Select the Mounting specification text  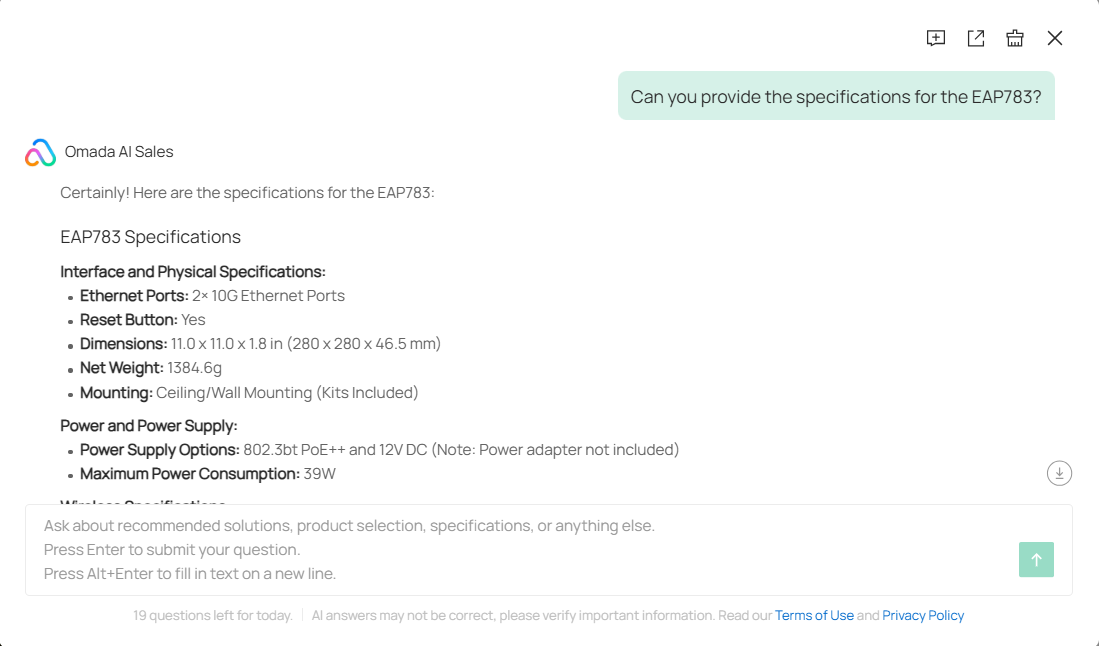(249, 392)
